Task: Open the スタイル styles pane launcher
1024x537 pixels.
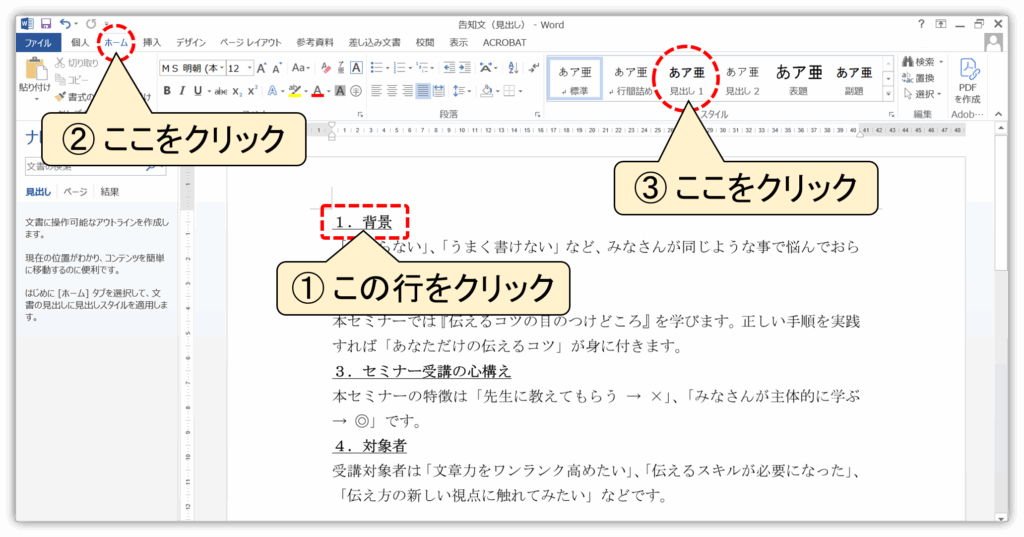Action: pyautogui.click(x=891, y=114)
